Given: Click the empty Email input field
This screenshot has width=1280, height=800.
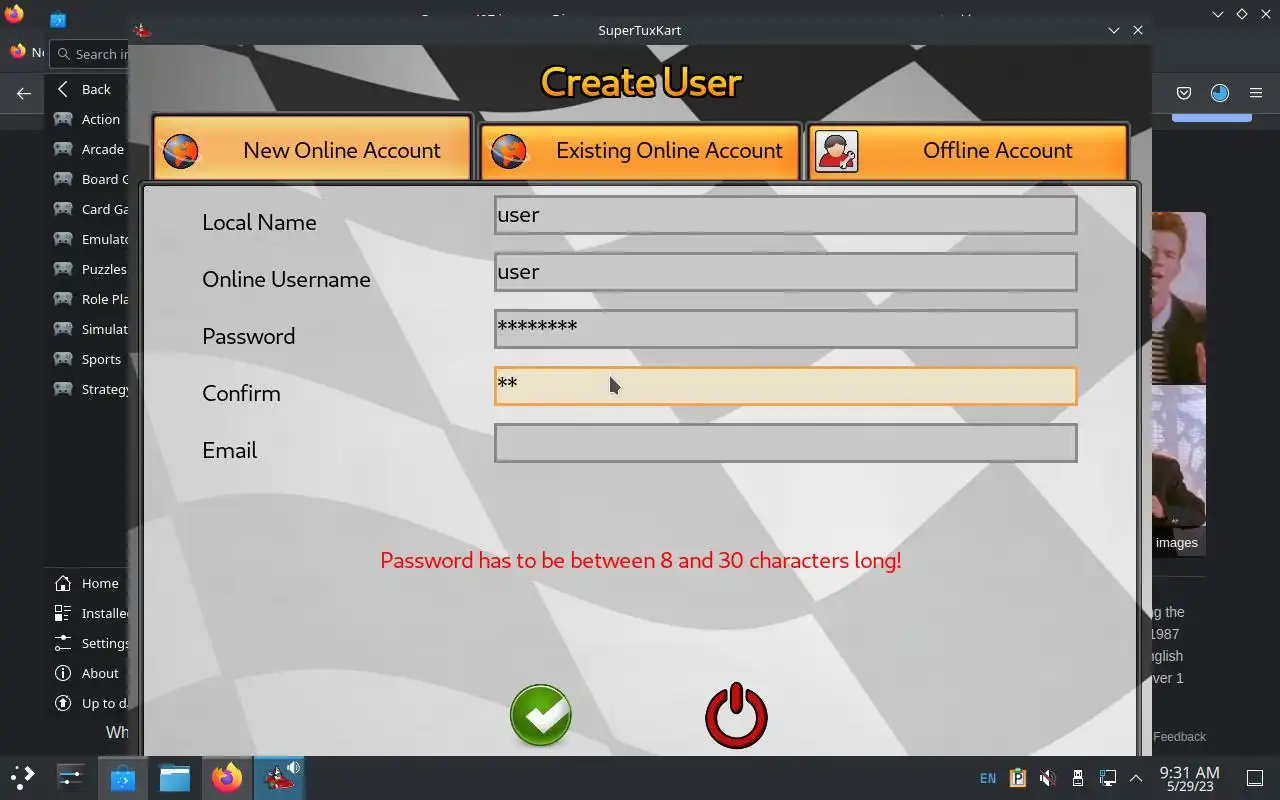Looking at the screenshot, I should pos(785,443).
